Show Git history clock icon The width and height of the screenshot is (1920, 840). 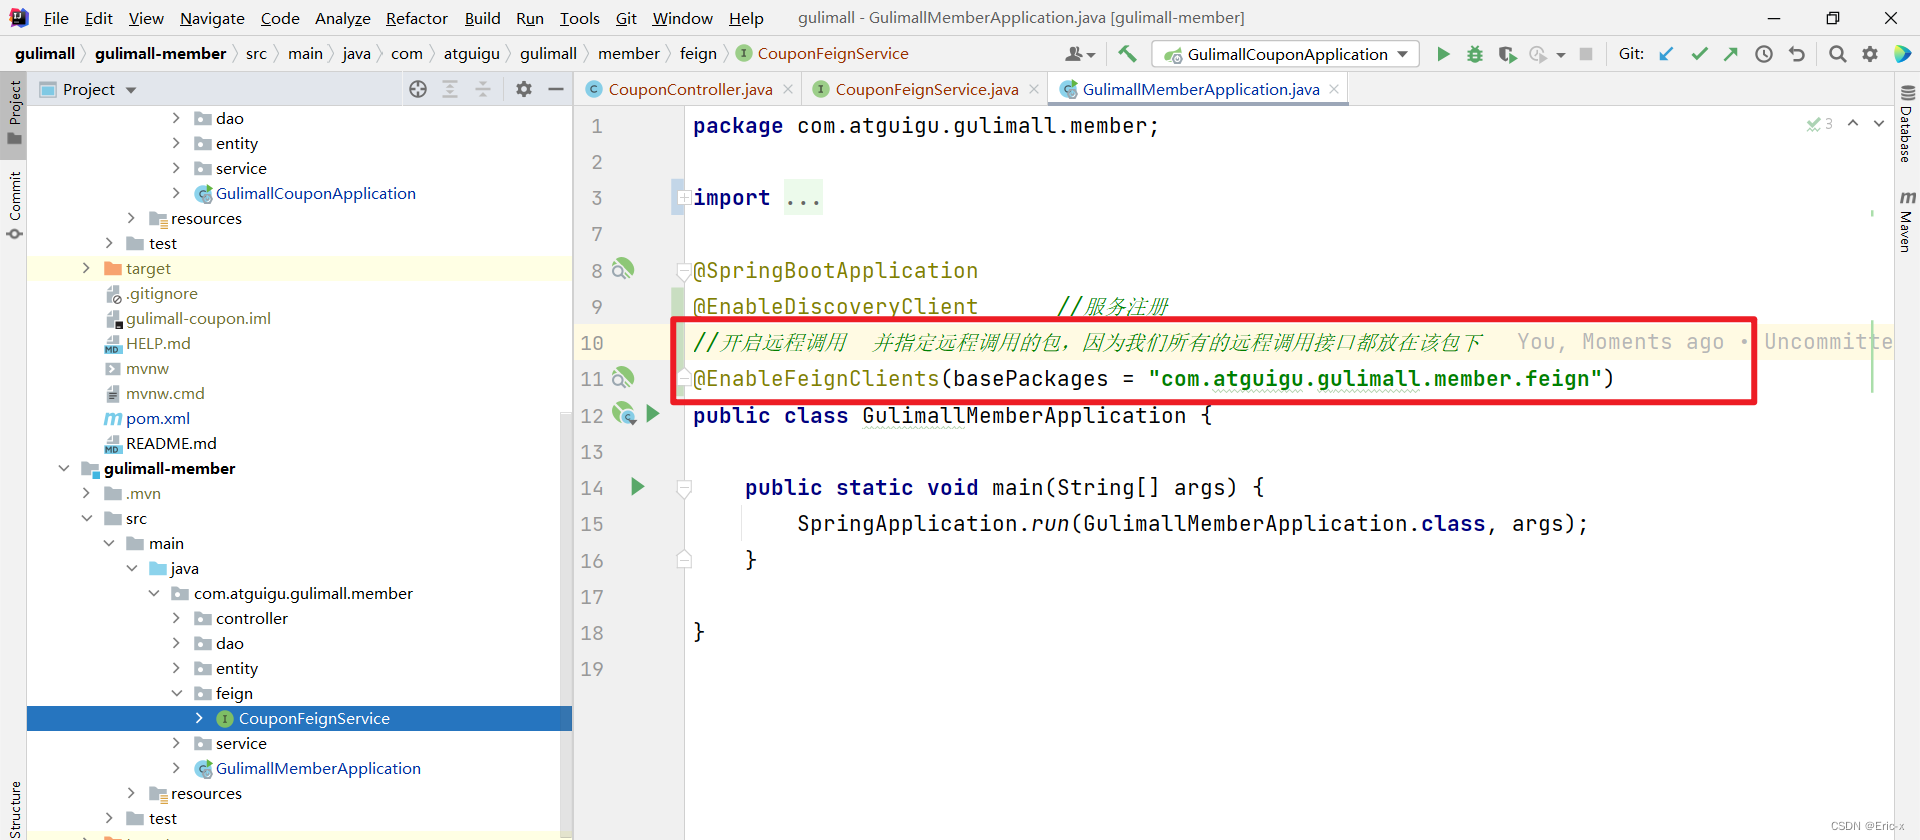click(x=1764, y=54)
